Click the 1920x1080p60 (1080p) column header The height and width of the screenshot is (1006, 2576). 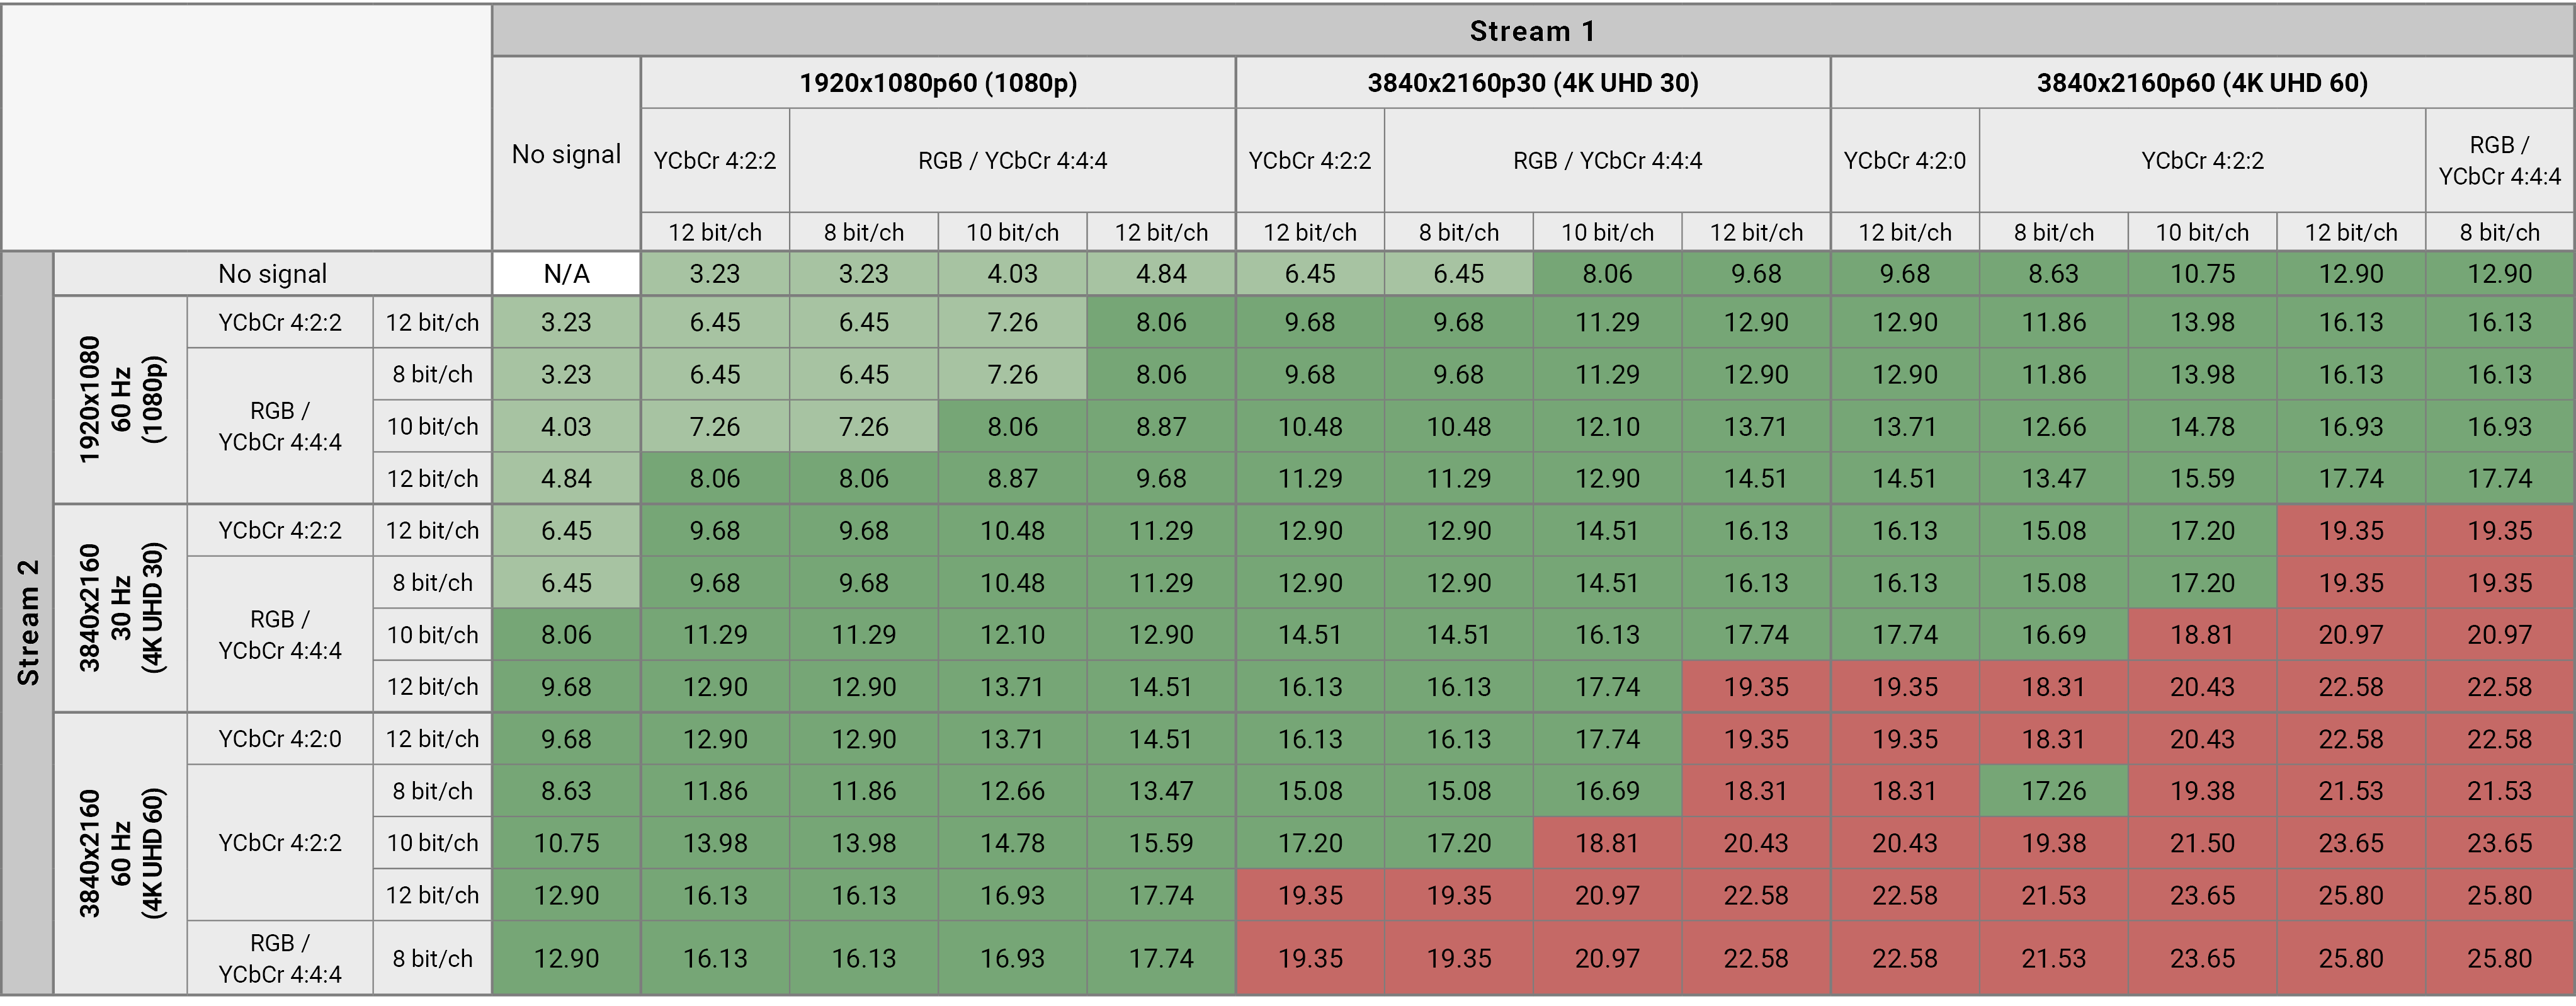[x=938, y=83]
